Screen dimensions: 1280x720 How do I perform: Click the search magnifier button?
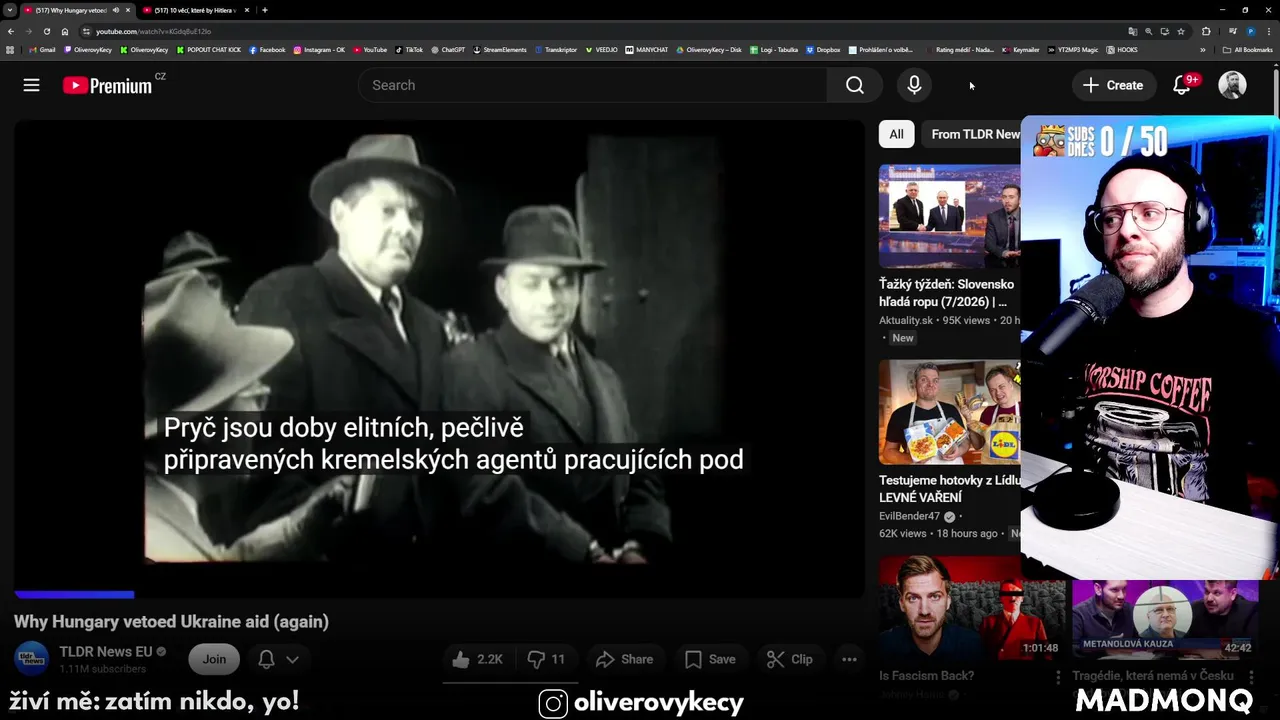(x=854, y=85)
